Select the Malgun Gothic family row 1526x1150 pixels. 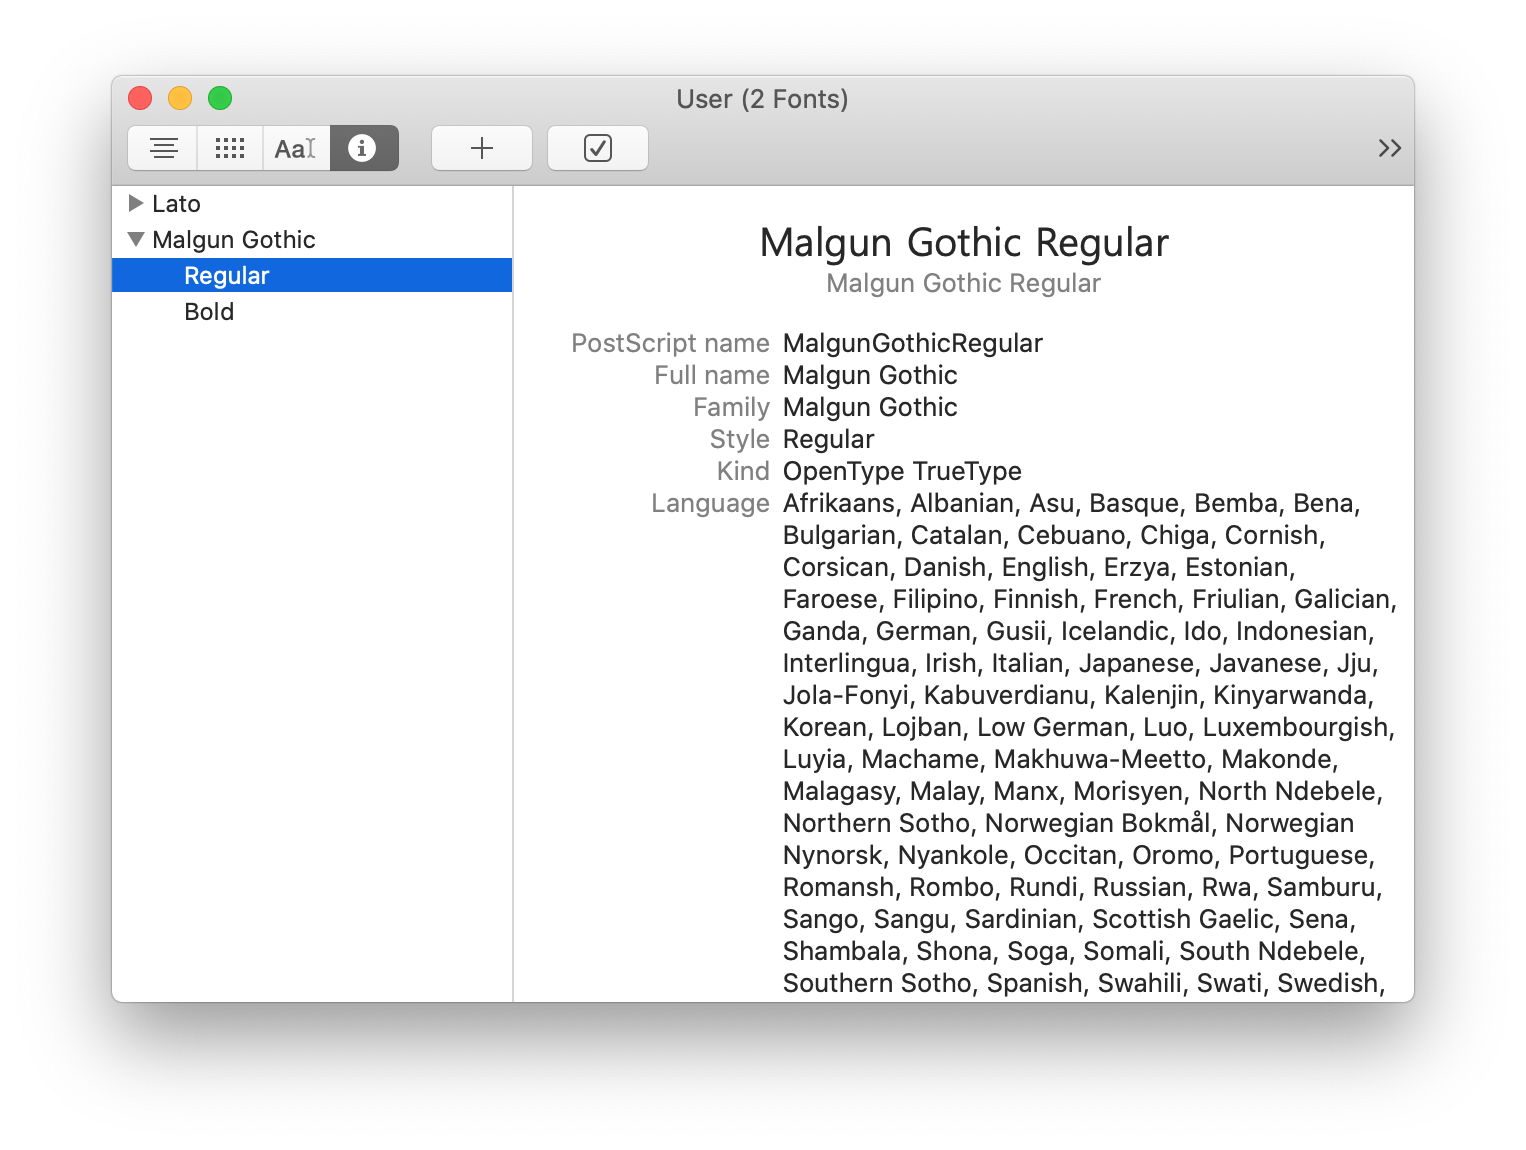click(x=312, y=240)
